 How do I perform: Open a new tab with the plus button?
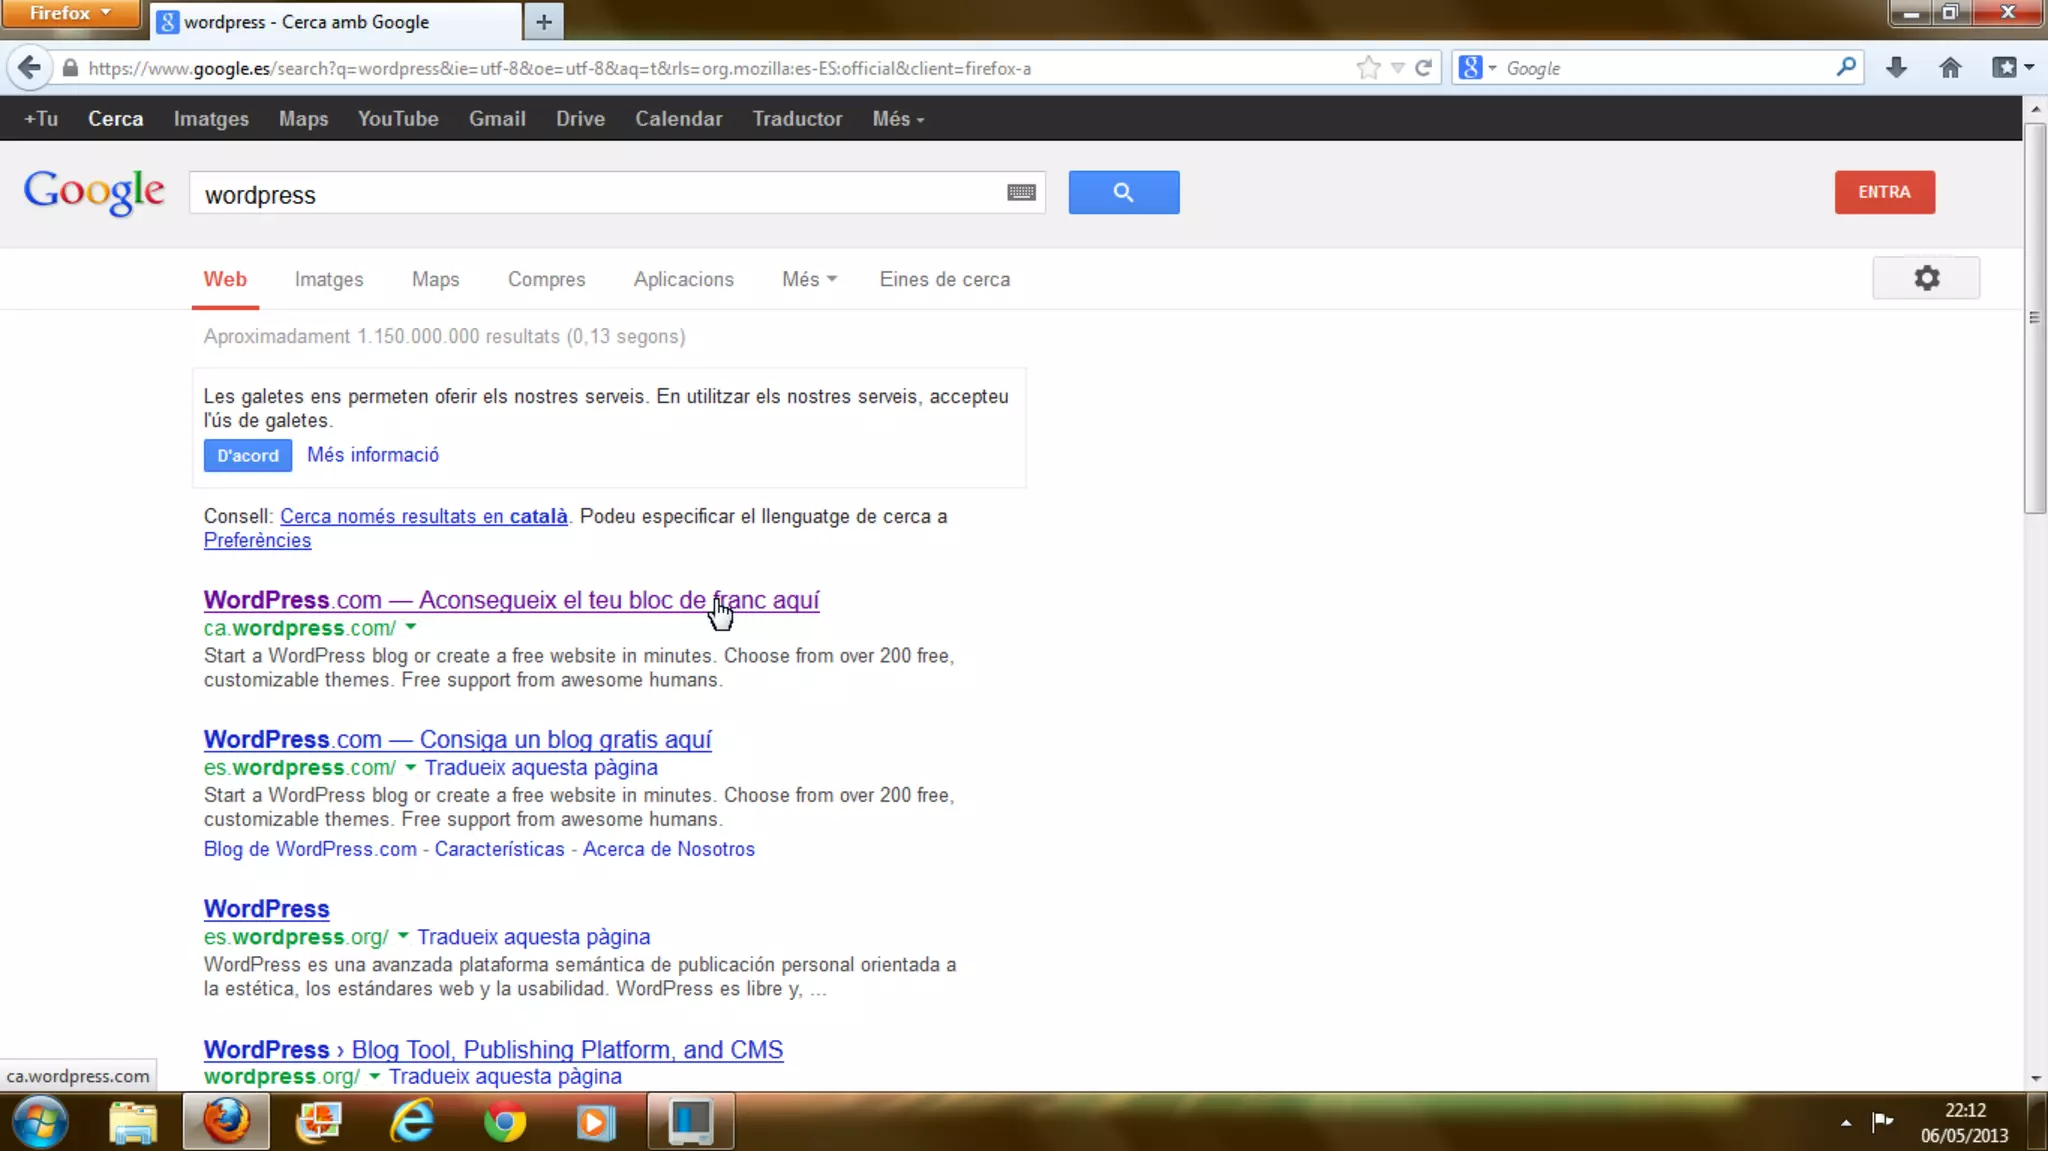click(x=543, y=22)
